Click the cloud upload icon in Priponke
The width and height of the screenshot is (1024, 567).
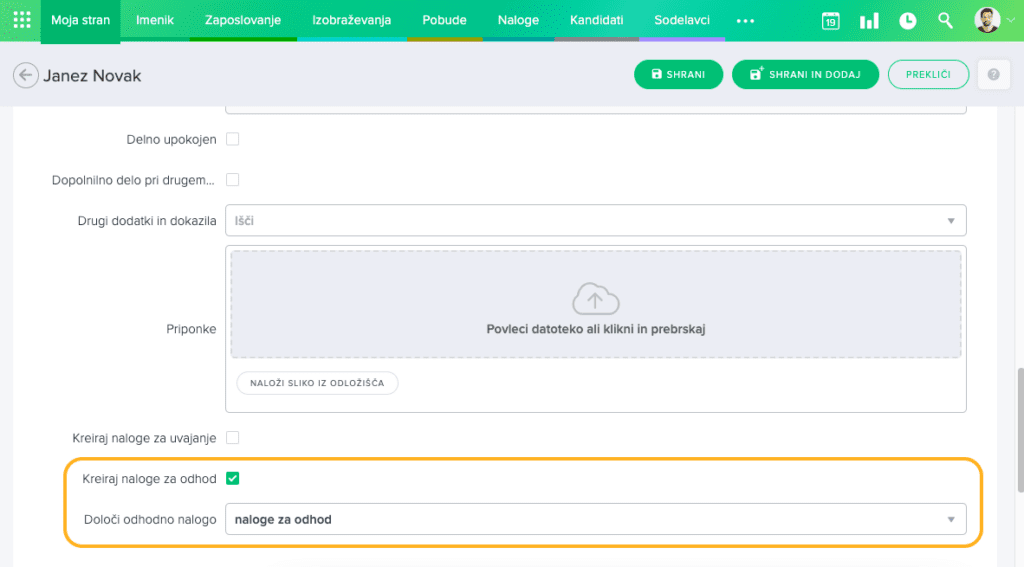tap(595, 299)
